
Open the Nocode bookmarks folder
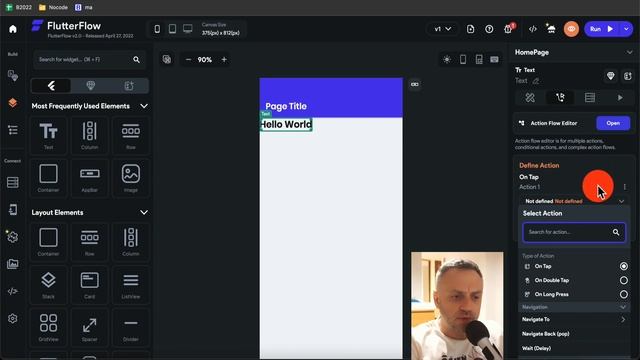(53, 7)
